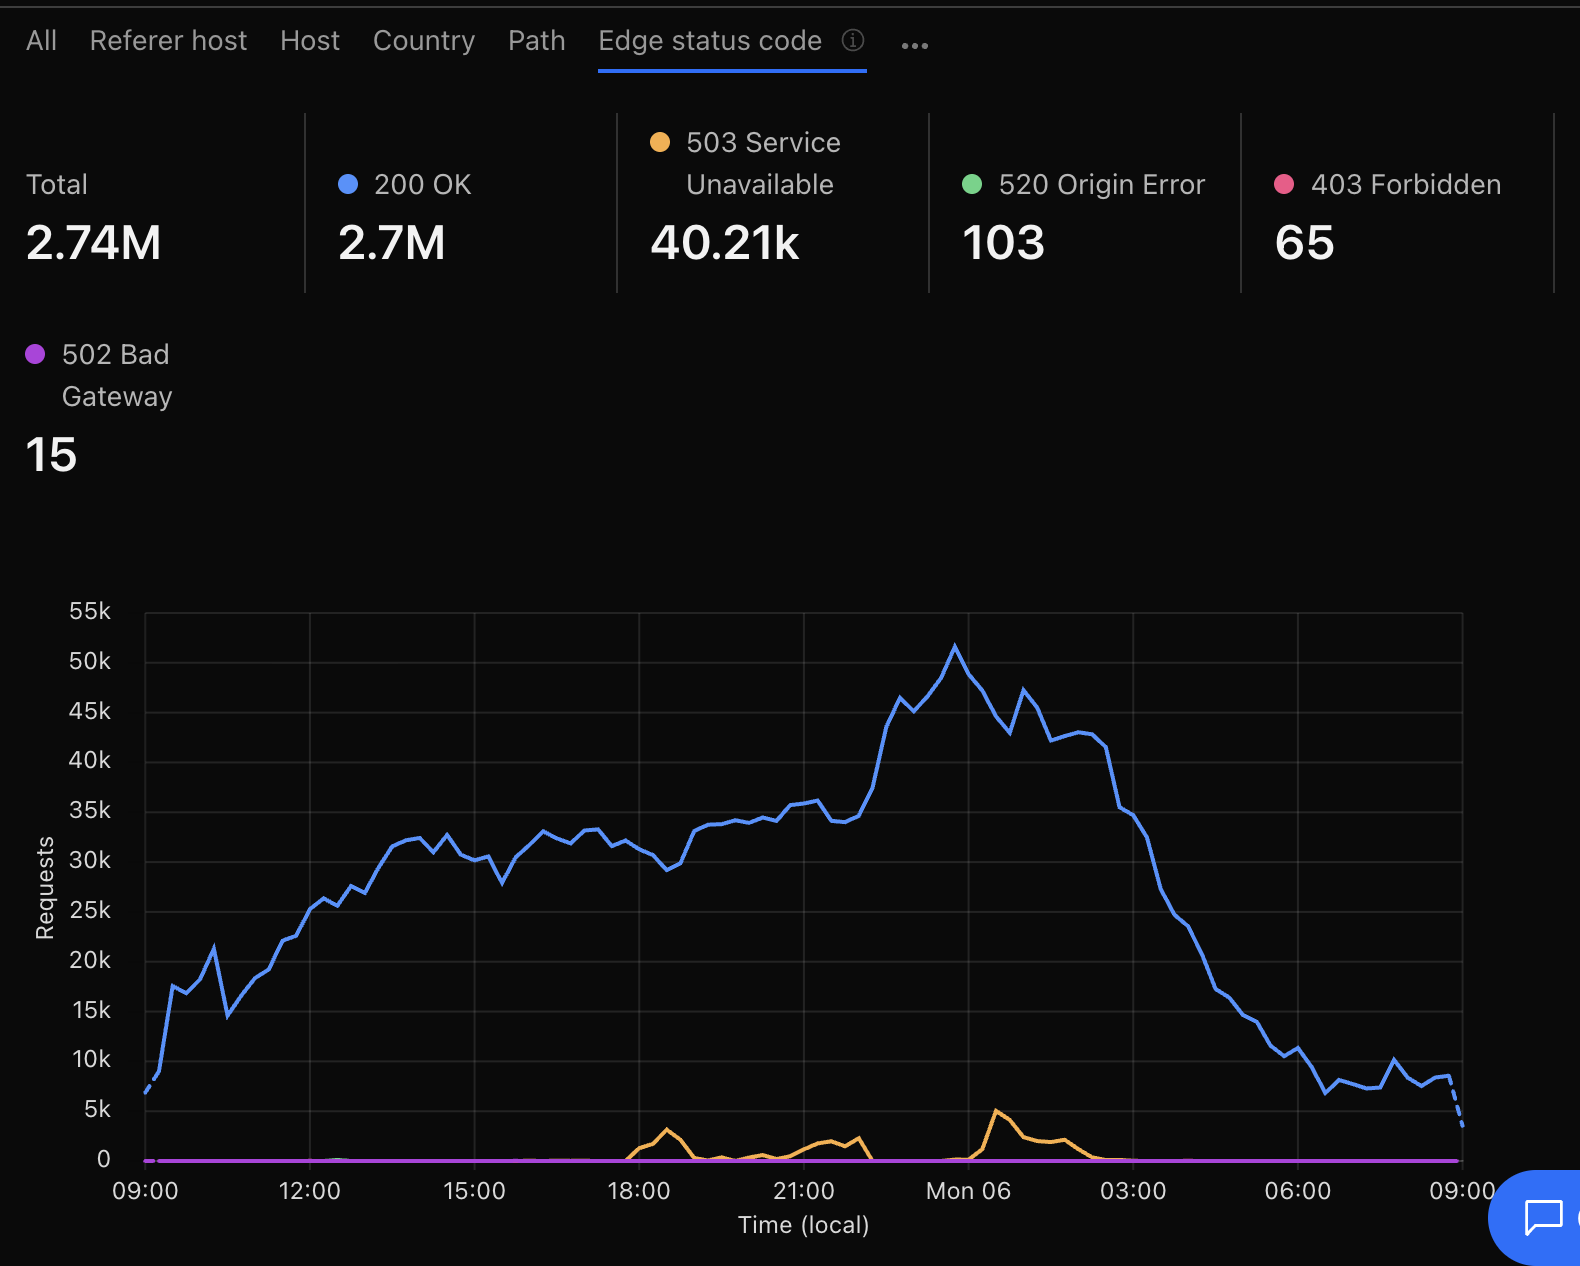Click the 200 OK count 2.7M
The height and width of the screenshot is (1266, 1580).
coord(392,243)
